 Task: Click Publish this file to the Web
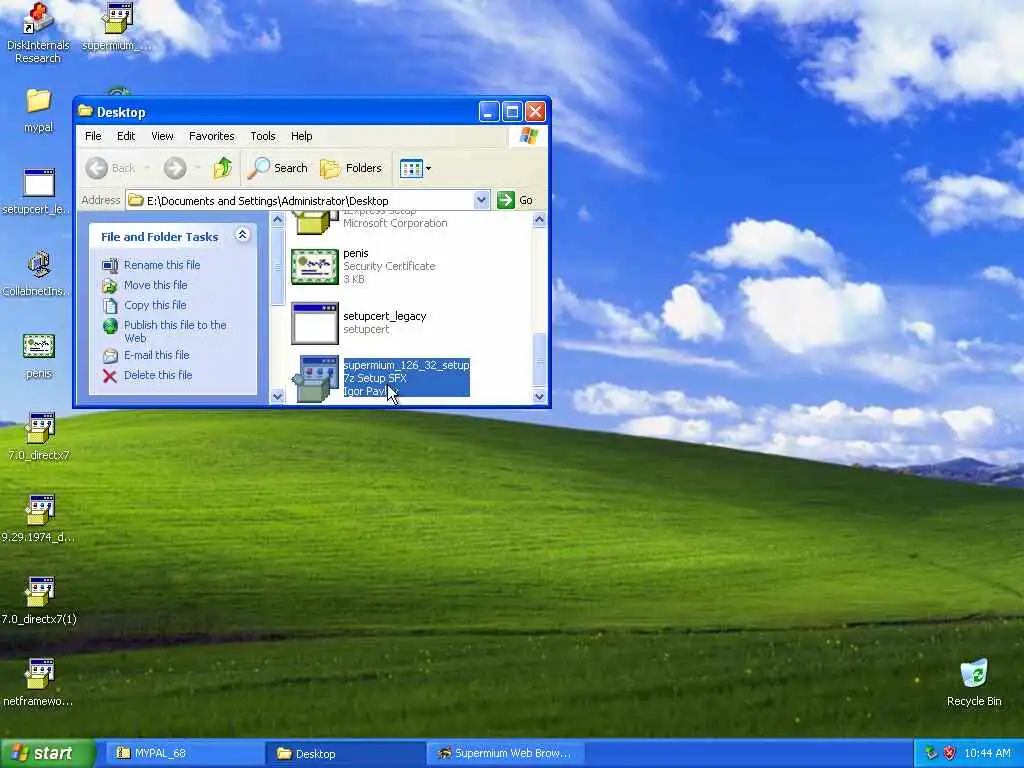[x=175, y=331]
